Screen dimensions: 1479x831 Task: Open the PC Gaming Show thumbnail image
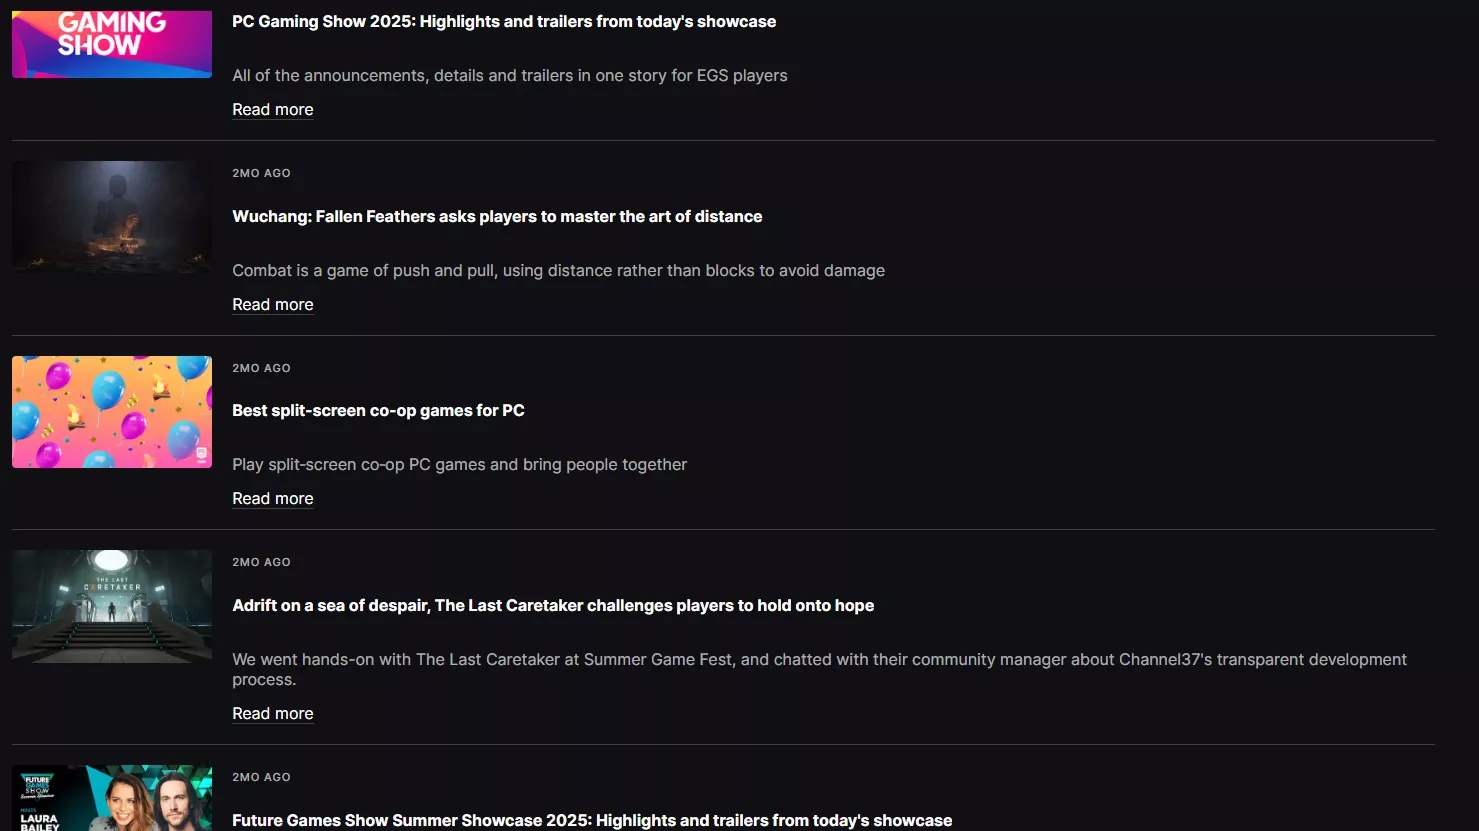[x=111, y=43]
